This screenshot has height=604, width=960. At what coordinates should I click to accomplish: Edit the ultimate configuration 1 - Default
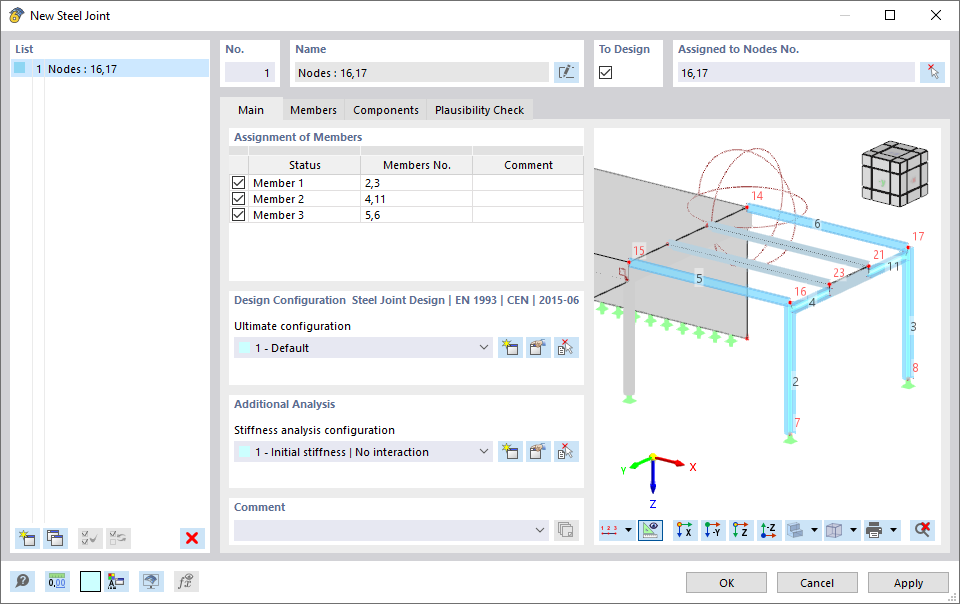[x=538, y=348]
